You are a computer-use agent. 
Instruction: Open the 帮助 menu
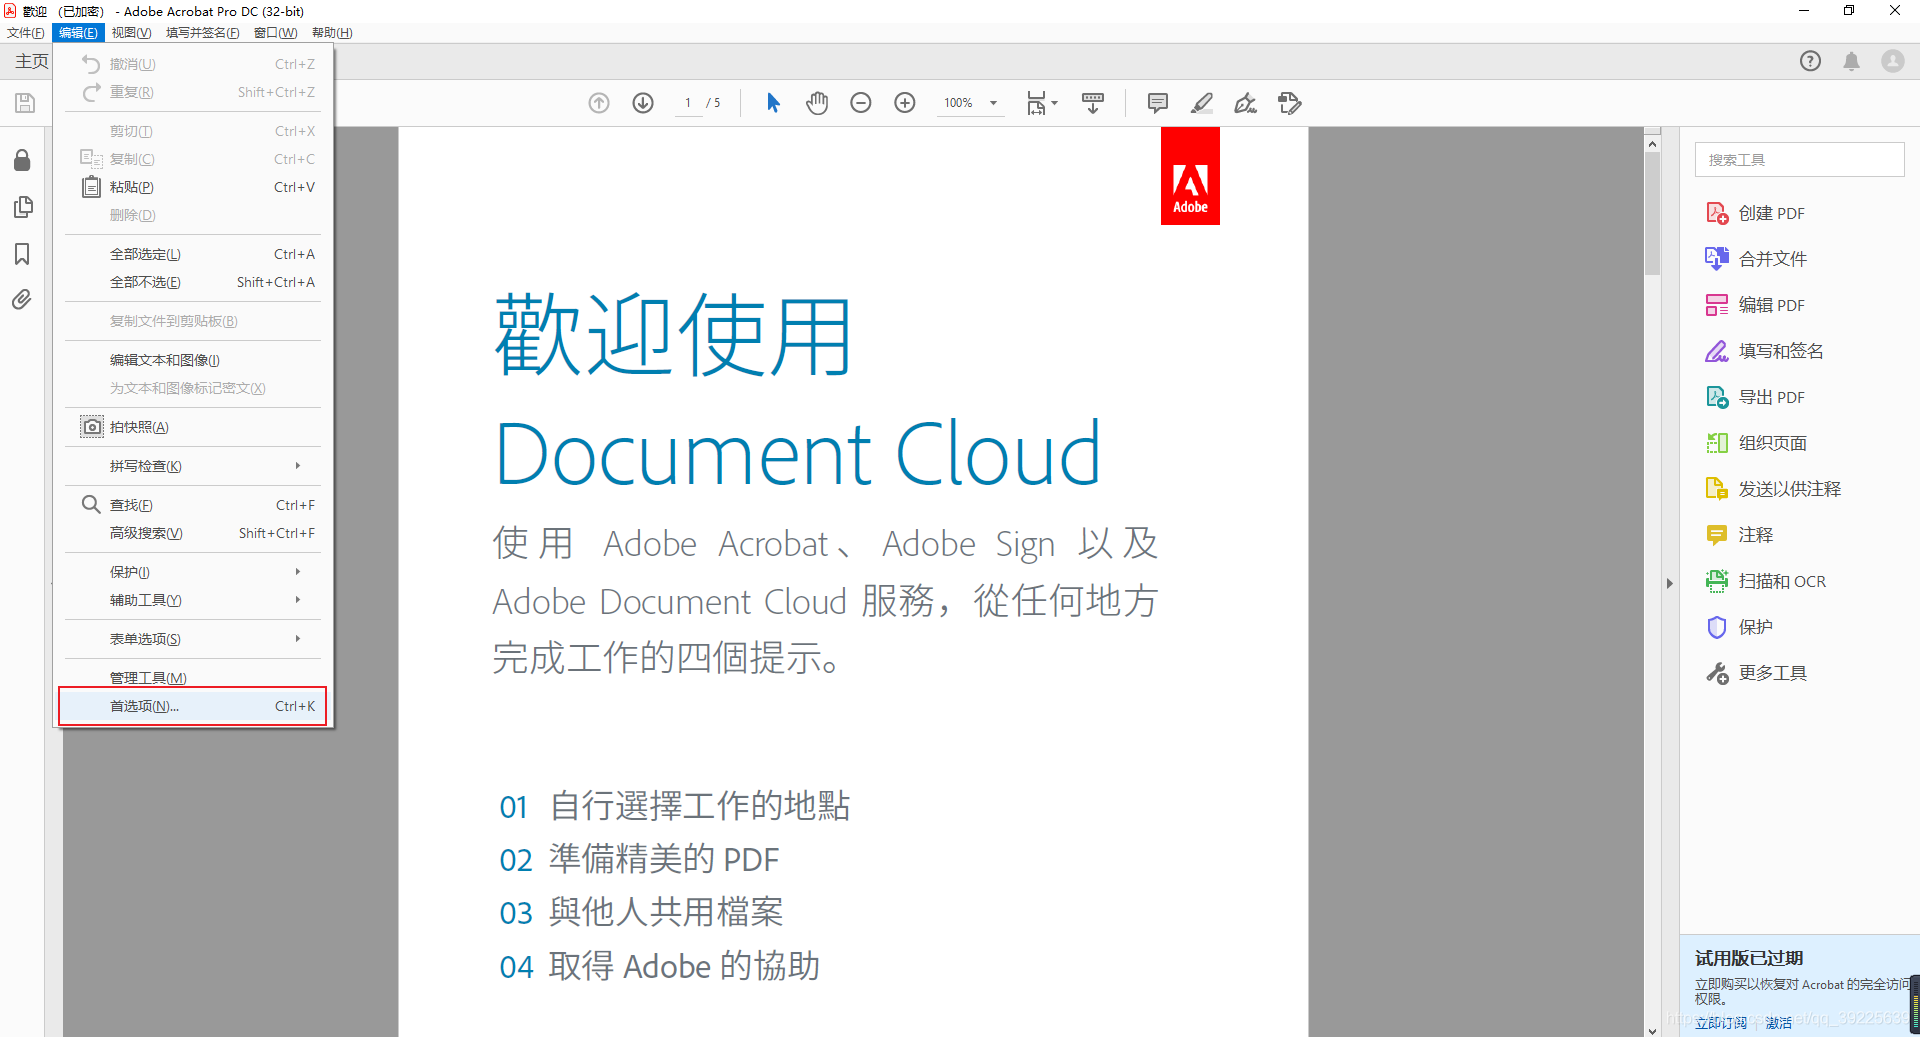pos(332,33)
